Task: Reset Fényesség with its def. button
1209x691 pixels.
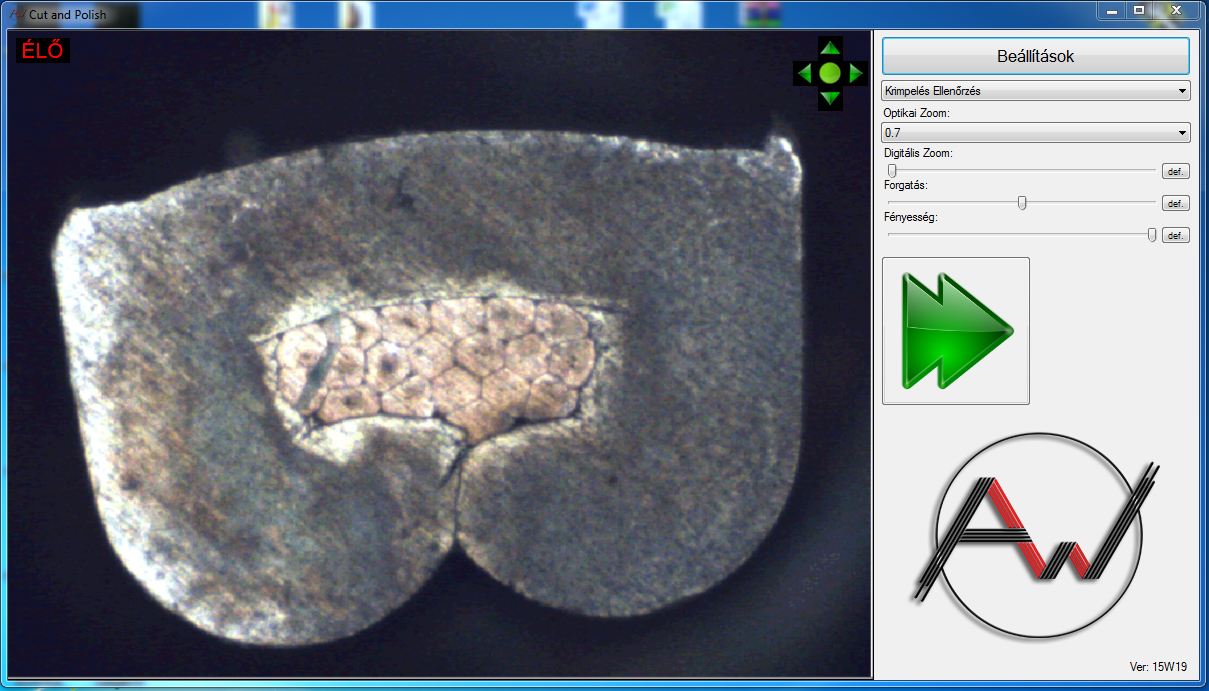Action: click(1175, 236)
